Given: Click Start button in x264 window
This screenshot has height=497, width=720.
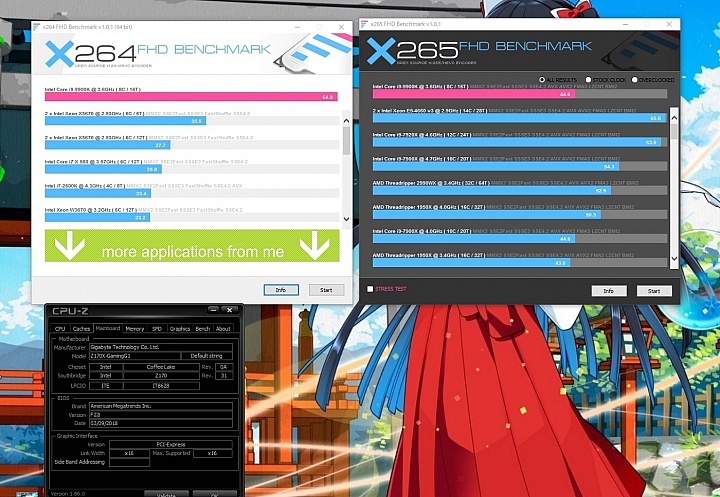Looking at the screenshot, I should coord(326,290).
